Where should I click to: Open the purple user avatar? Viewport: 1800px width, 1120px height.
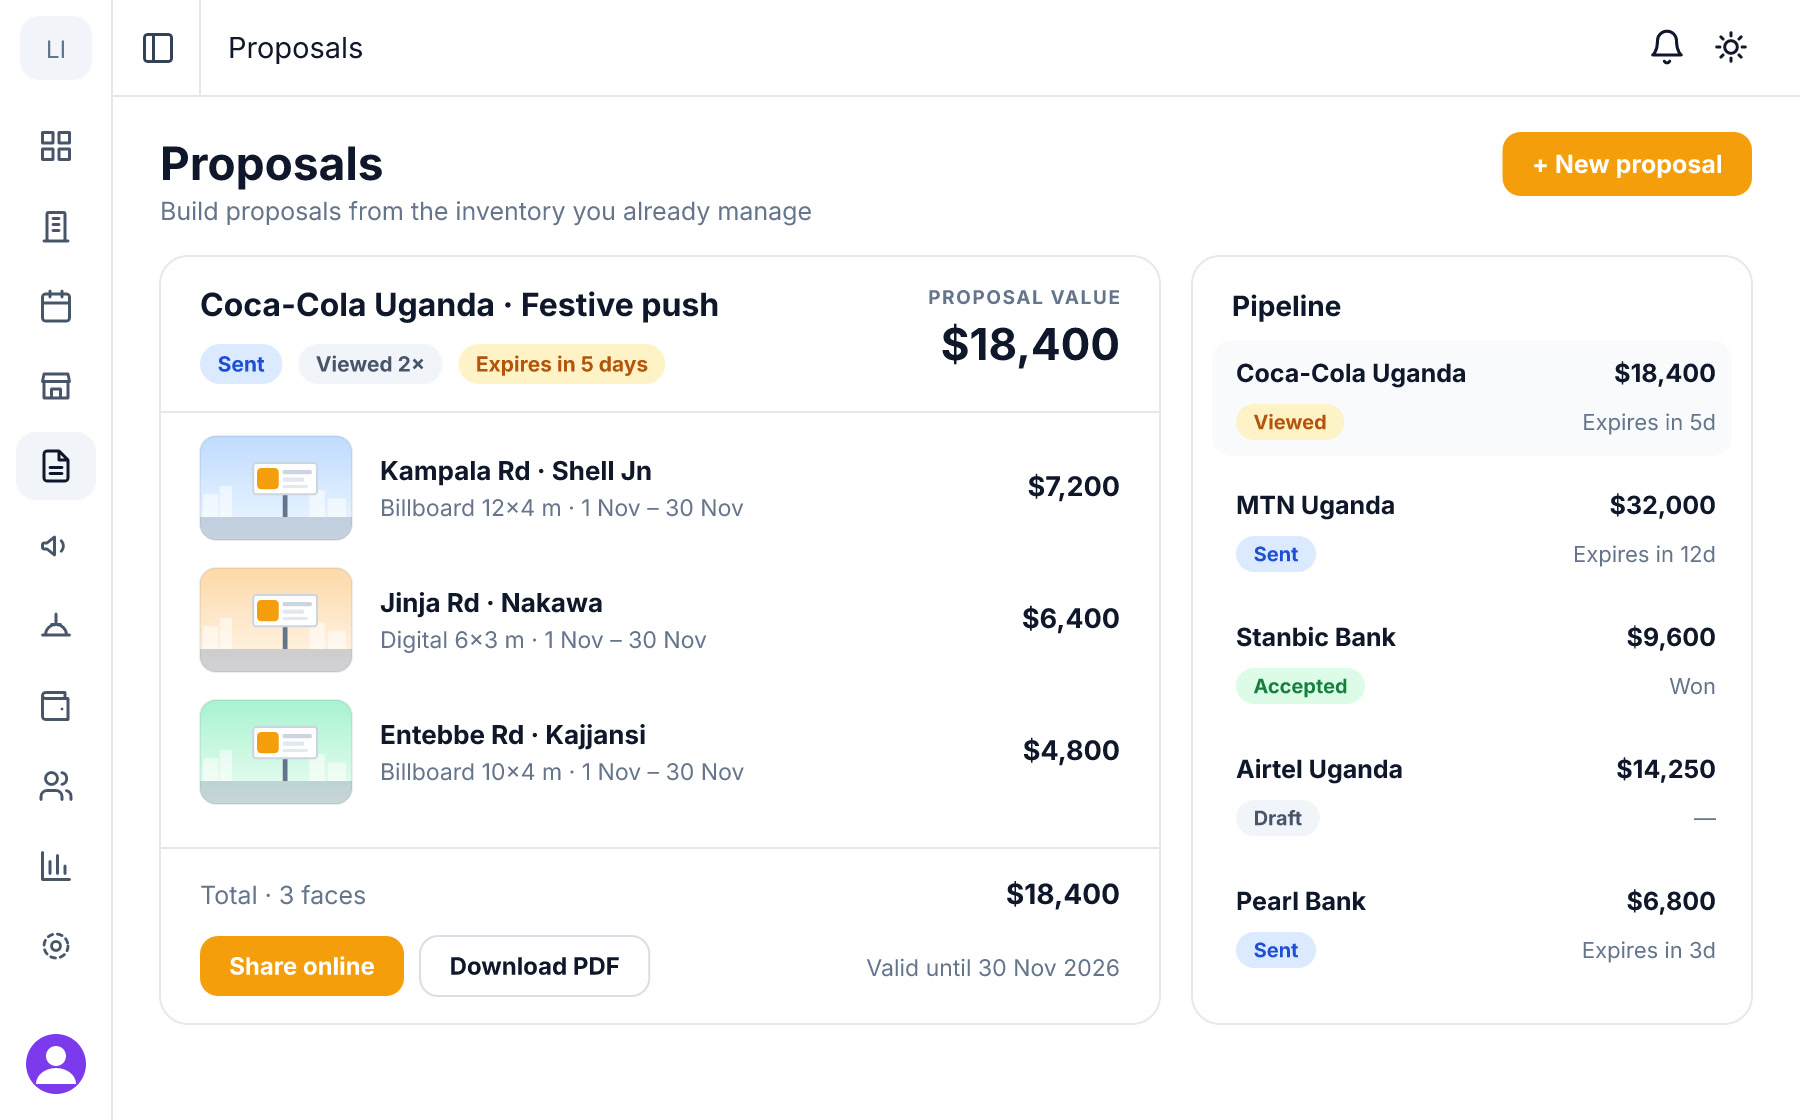(56, 1064)
